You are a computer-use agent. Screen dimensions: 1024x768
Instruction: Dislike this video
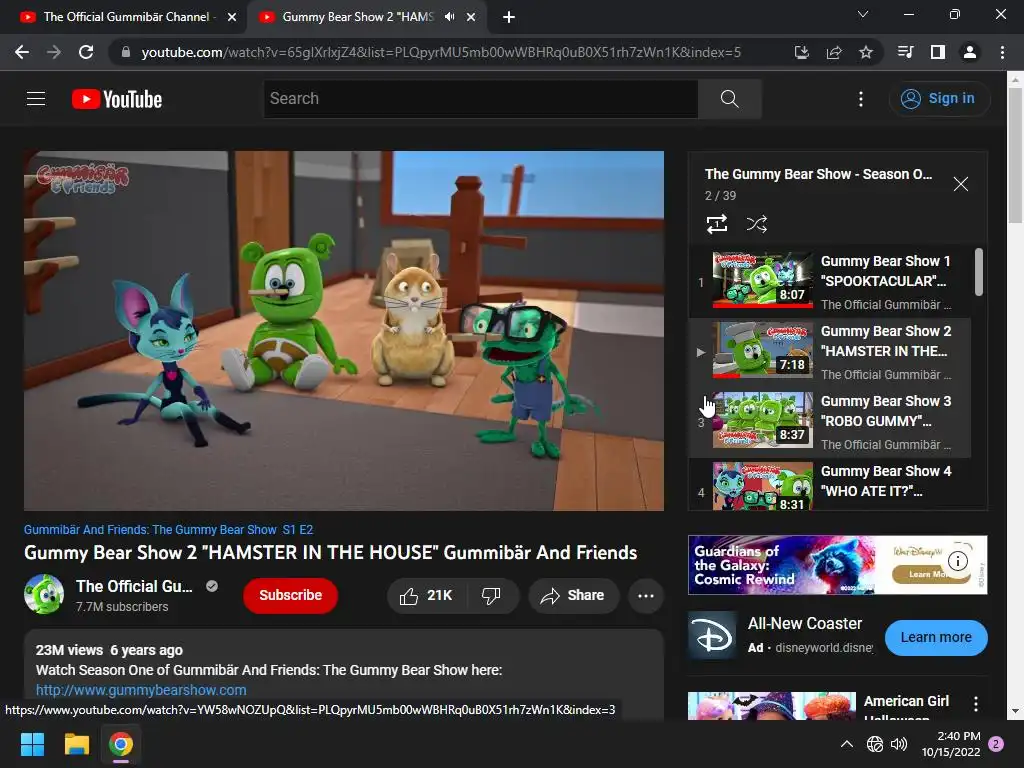coord(491,596)
